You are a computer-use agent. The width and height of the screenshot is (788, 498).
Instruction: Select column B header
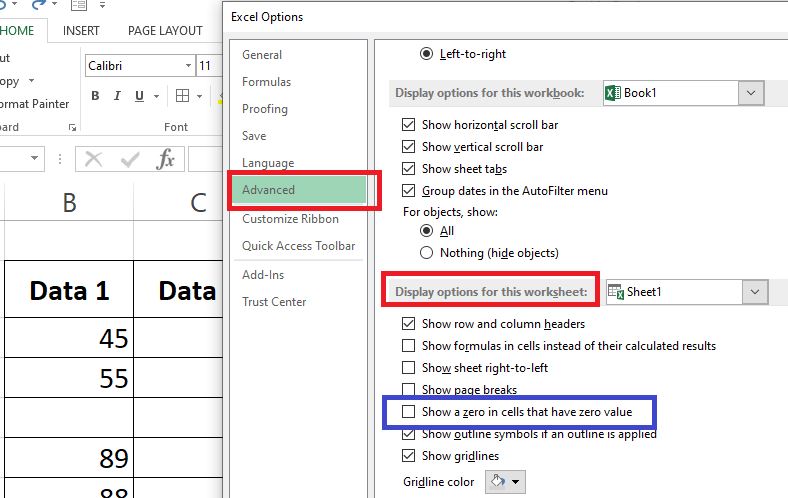(x=69, y=203)
